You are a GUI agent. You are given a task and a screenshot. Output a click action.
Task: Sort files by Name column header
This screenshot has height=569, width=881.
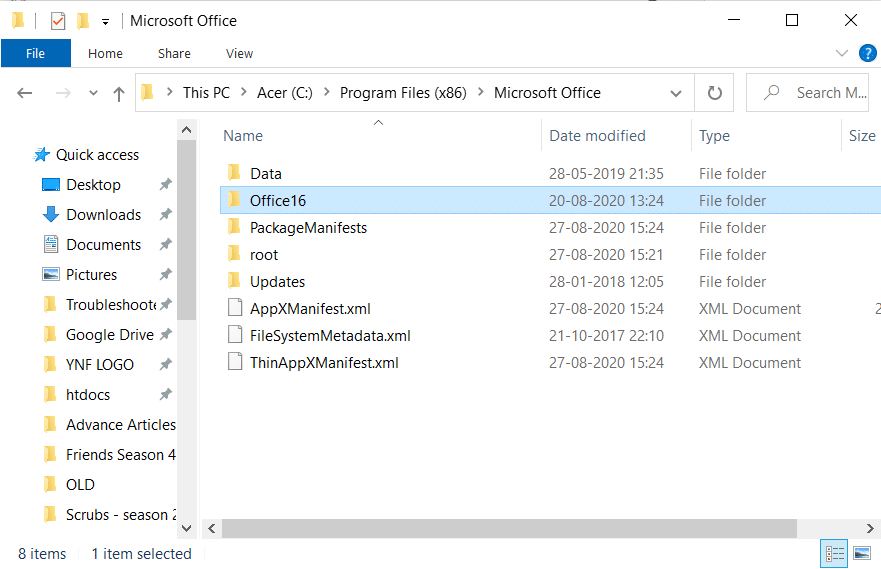pyautogui.click(x=243, y=136)
